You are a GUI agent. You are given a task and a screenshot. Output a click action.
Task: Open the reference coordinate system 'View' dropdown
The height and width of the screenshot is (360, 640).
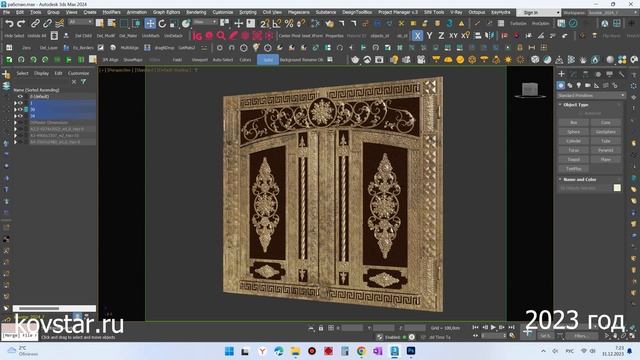point(205,22)
